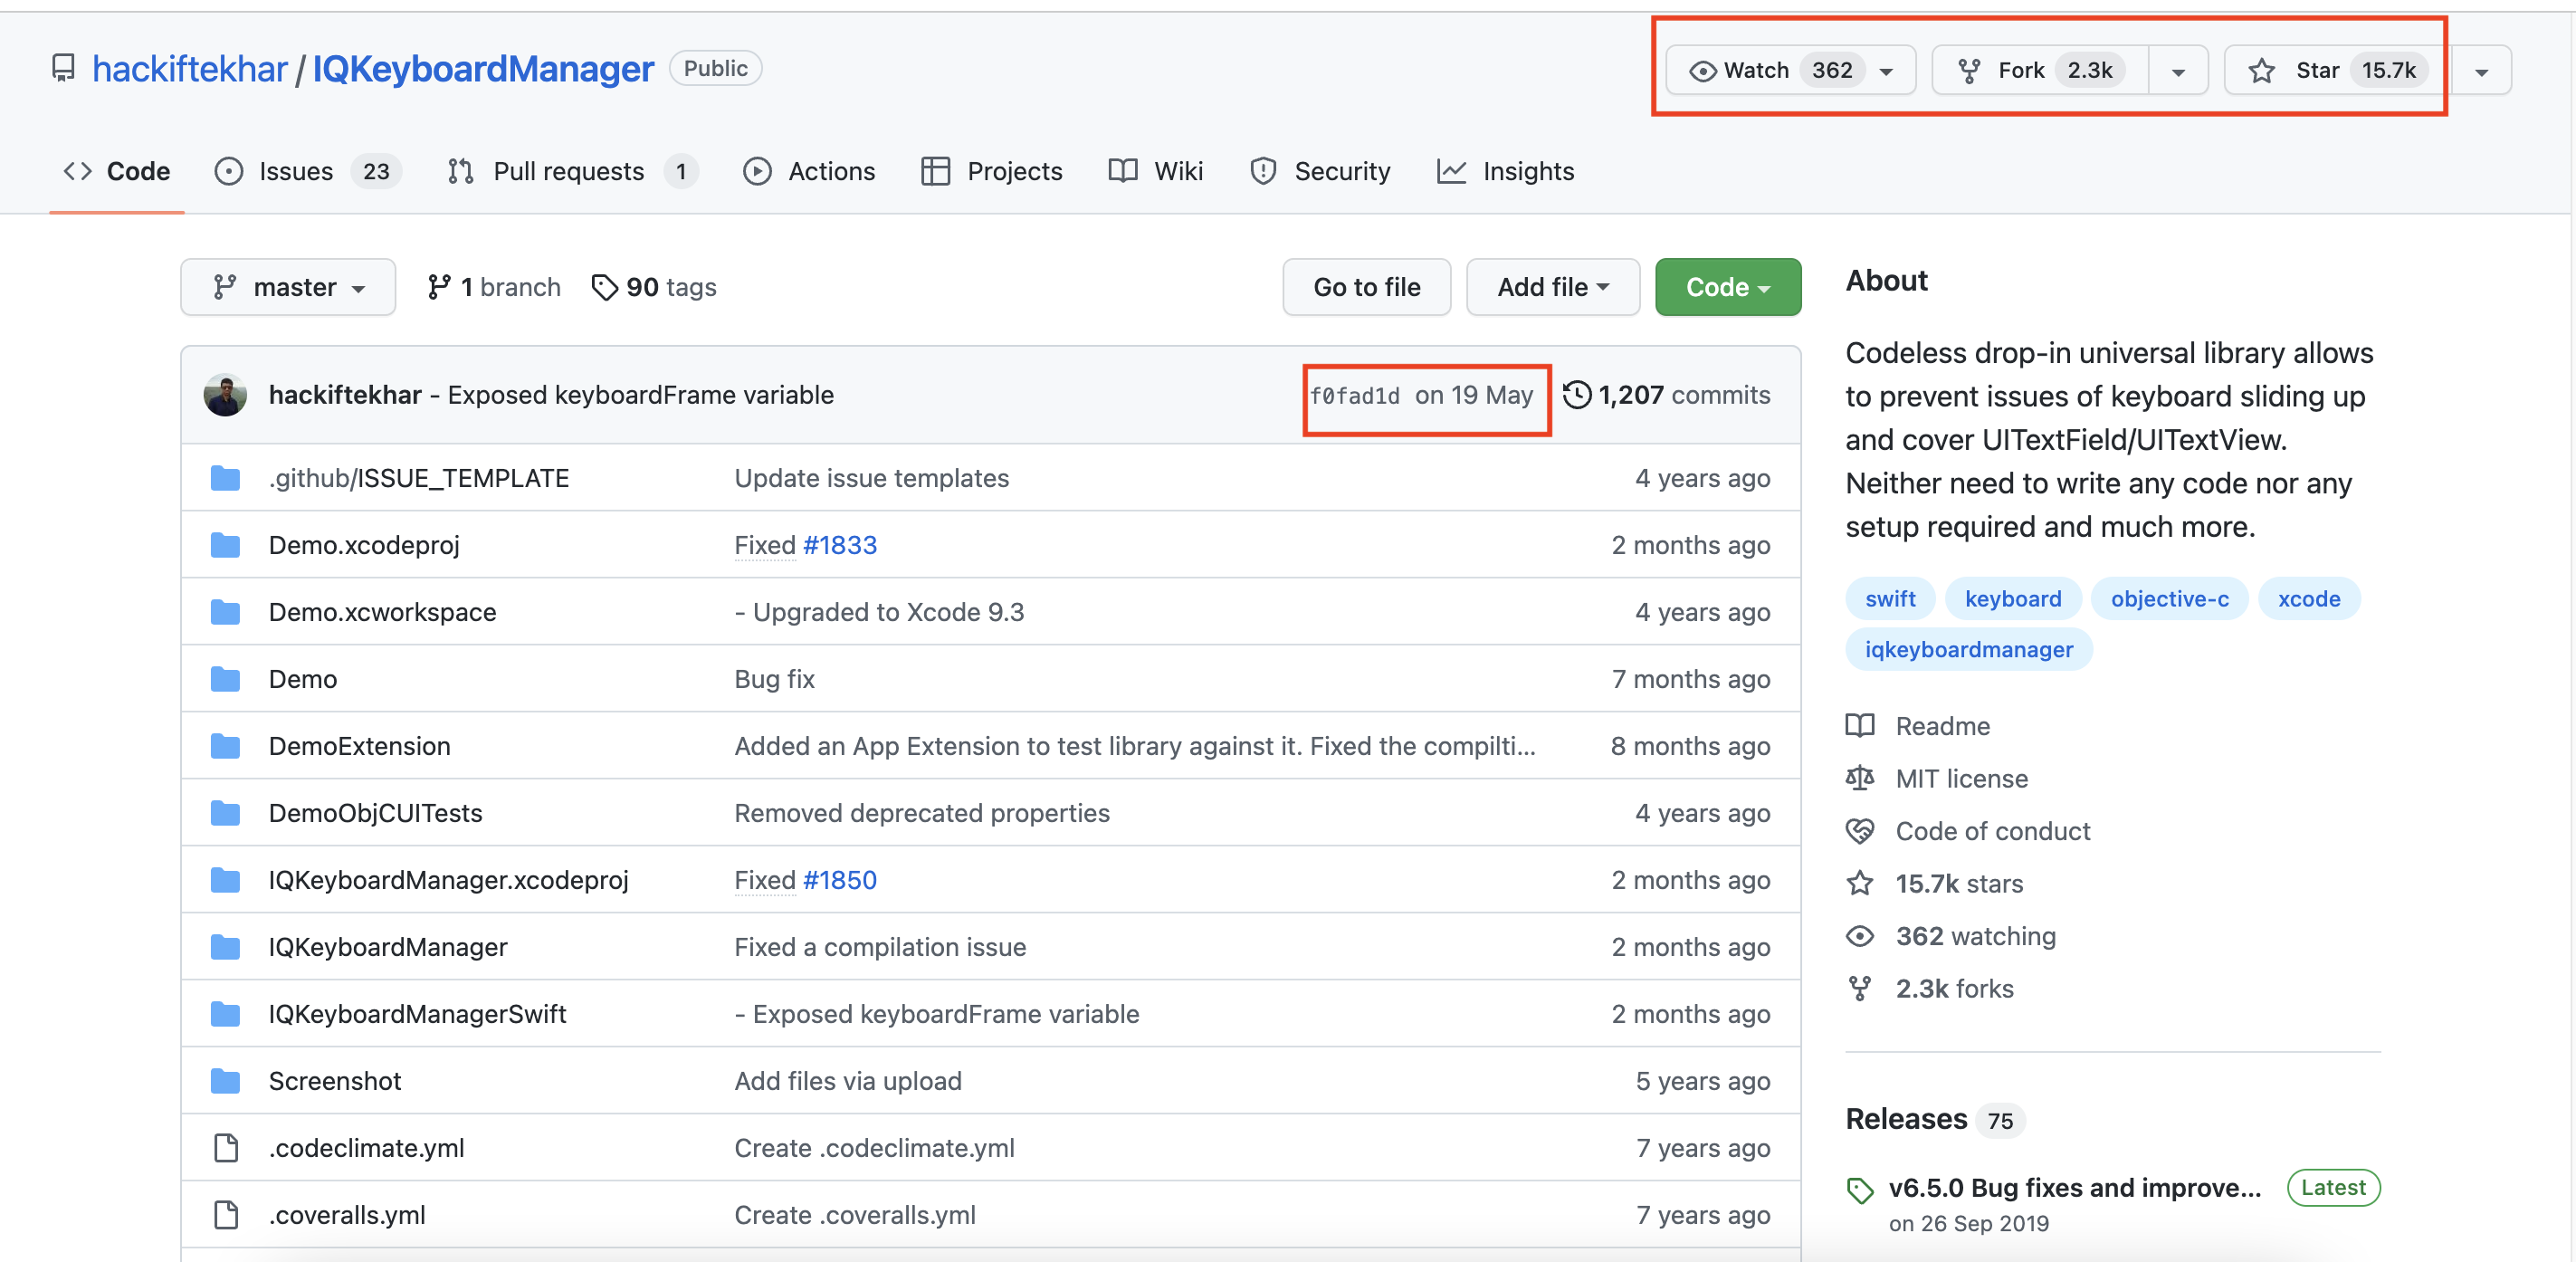Expand the Add file dropdown
The height and width of the screenshot is (1262, 2576).
pyautogui.click(x=1552, y=287)
